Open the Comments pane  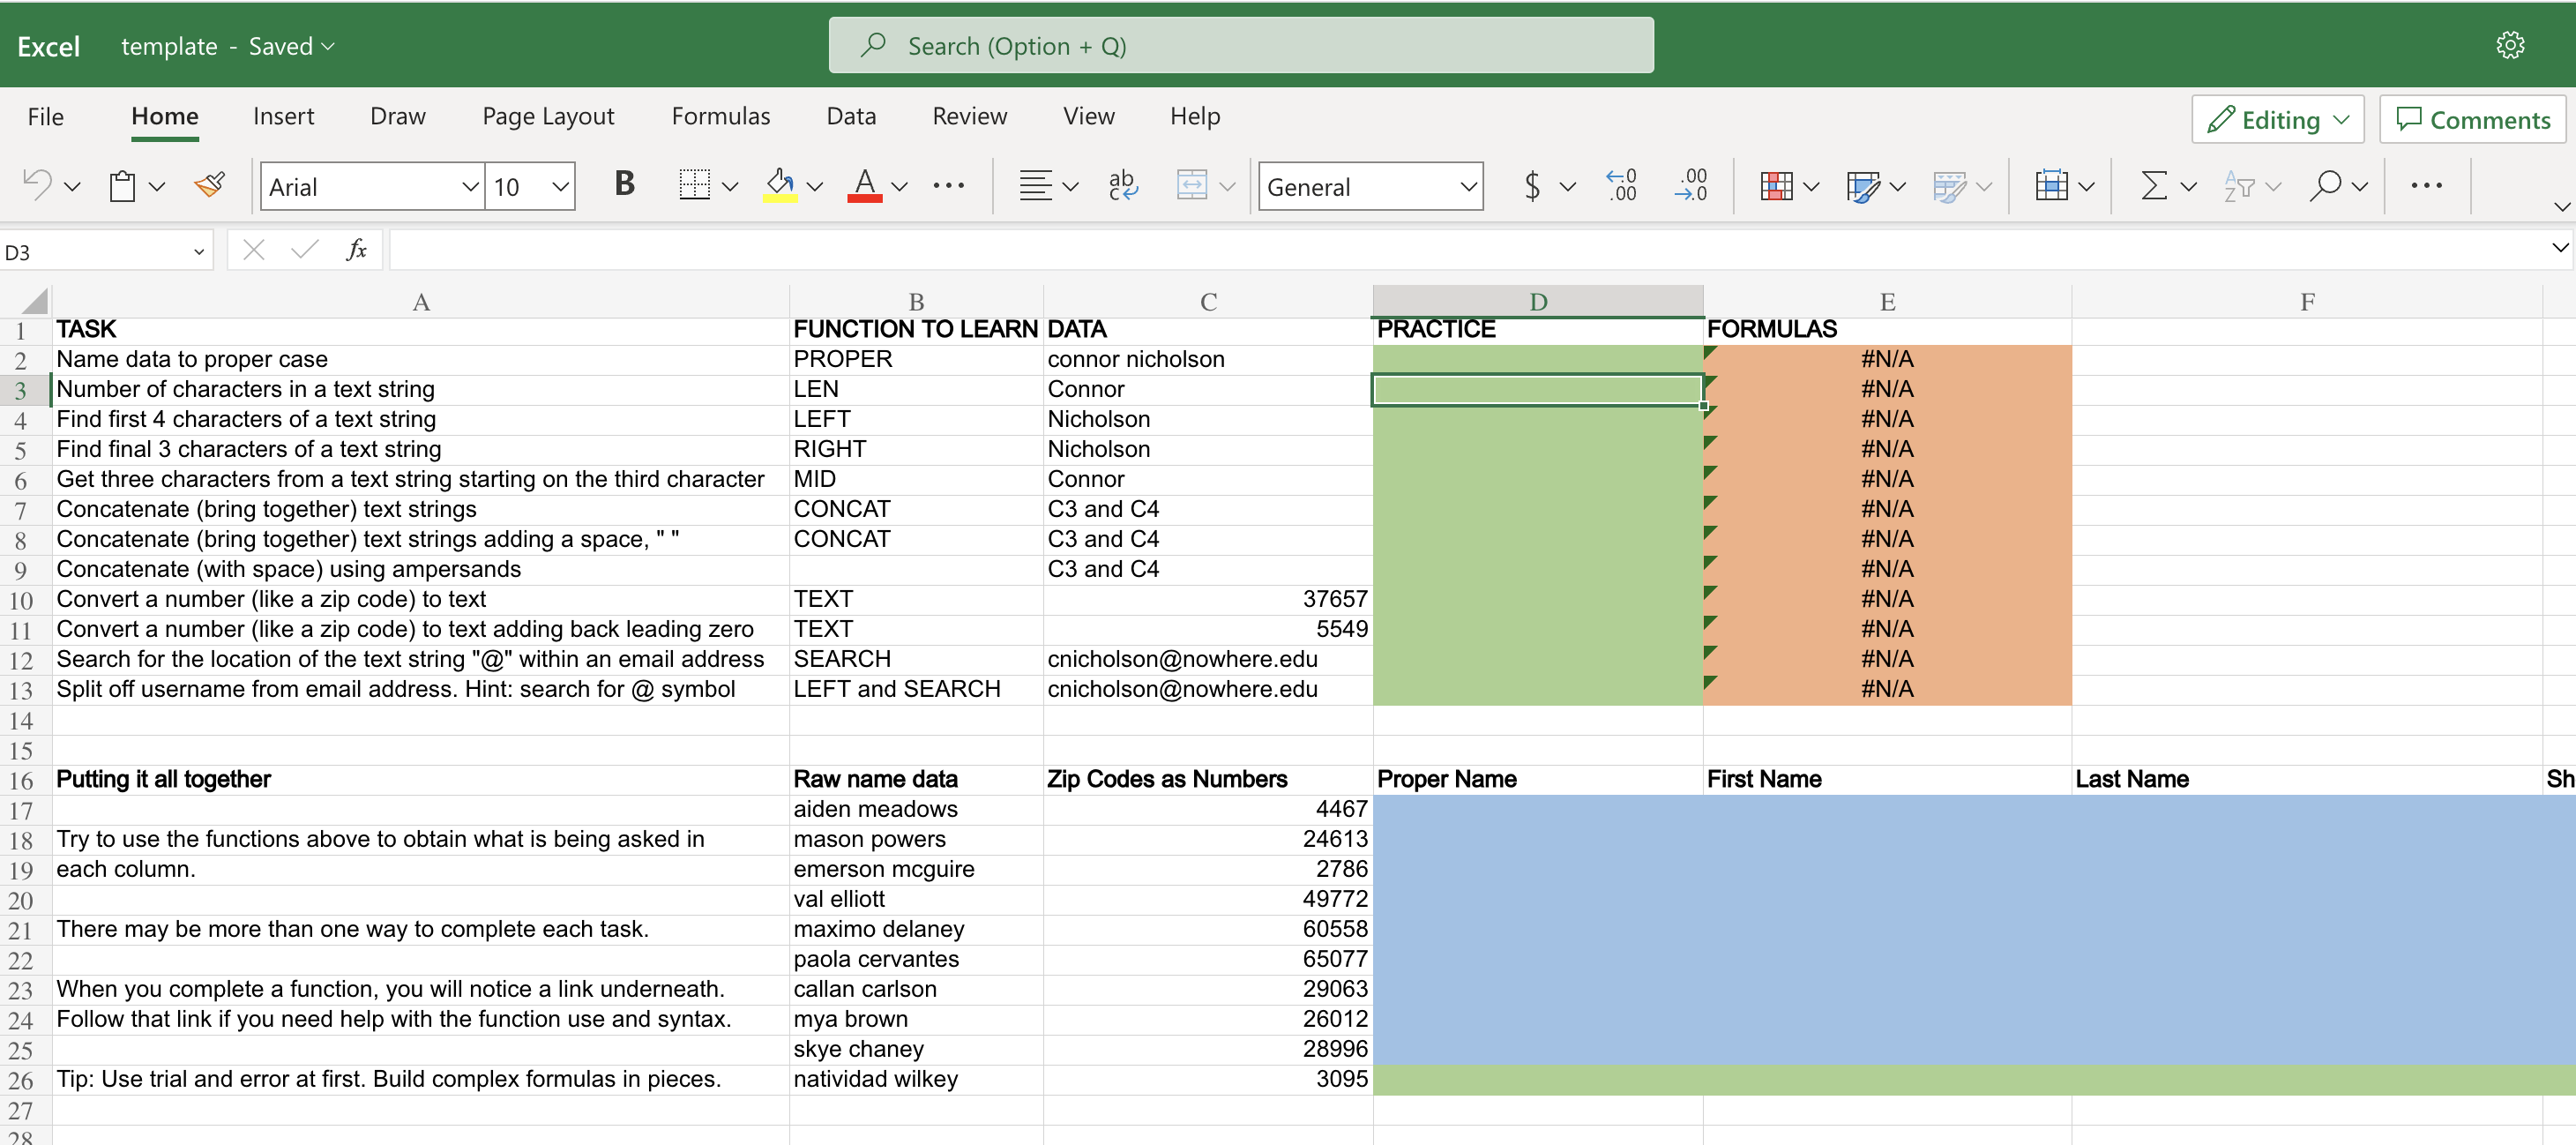(2473, 120)
